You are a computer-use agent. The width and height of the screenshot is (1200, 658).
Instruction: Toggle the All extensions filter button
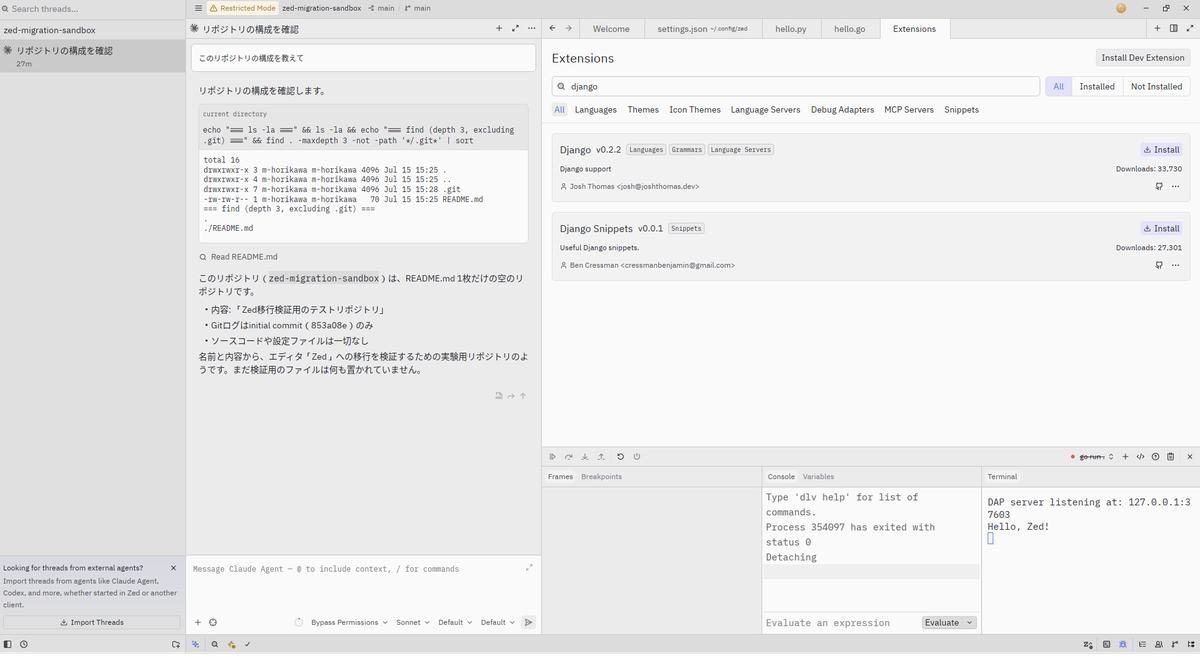coord(1058,87)
